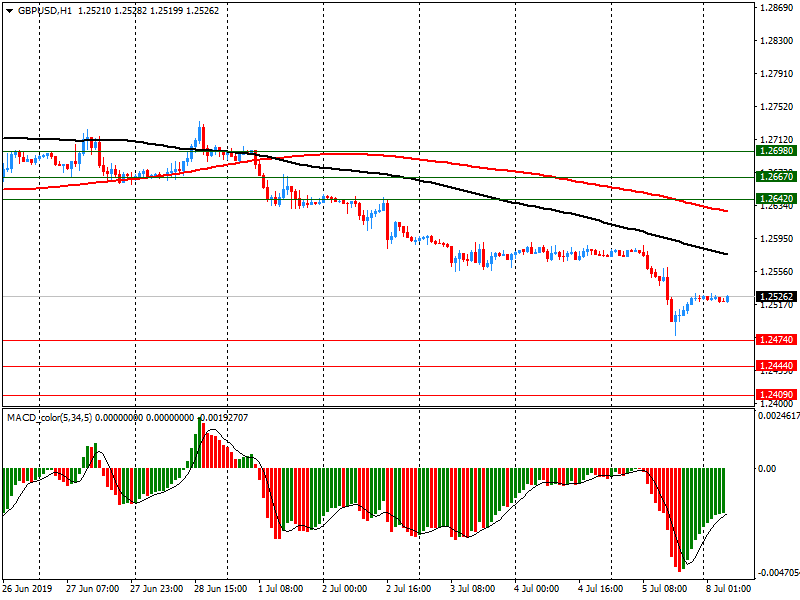Click the MACD_color(5,34,5) indicator label

pos(49,418)
